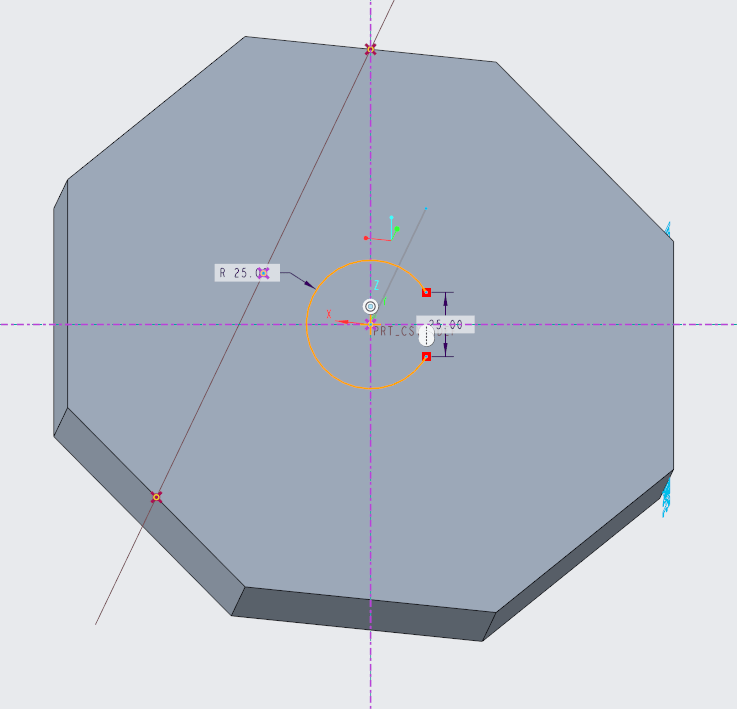
Task: Select the lower red arc endpoint handle
Action: [426, 356]
